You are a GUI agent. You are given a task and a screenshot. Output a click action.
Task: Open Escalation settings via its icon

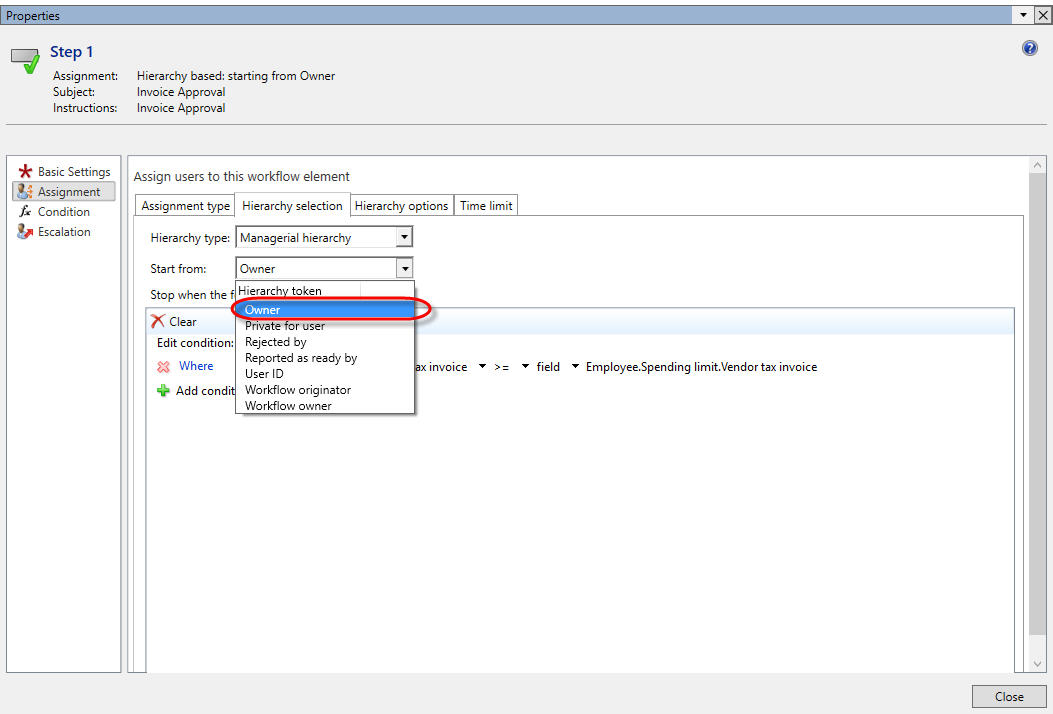coord(28,231)
